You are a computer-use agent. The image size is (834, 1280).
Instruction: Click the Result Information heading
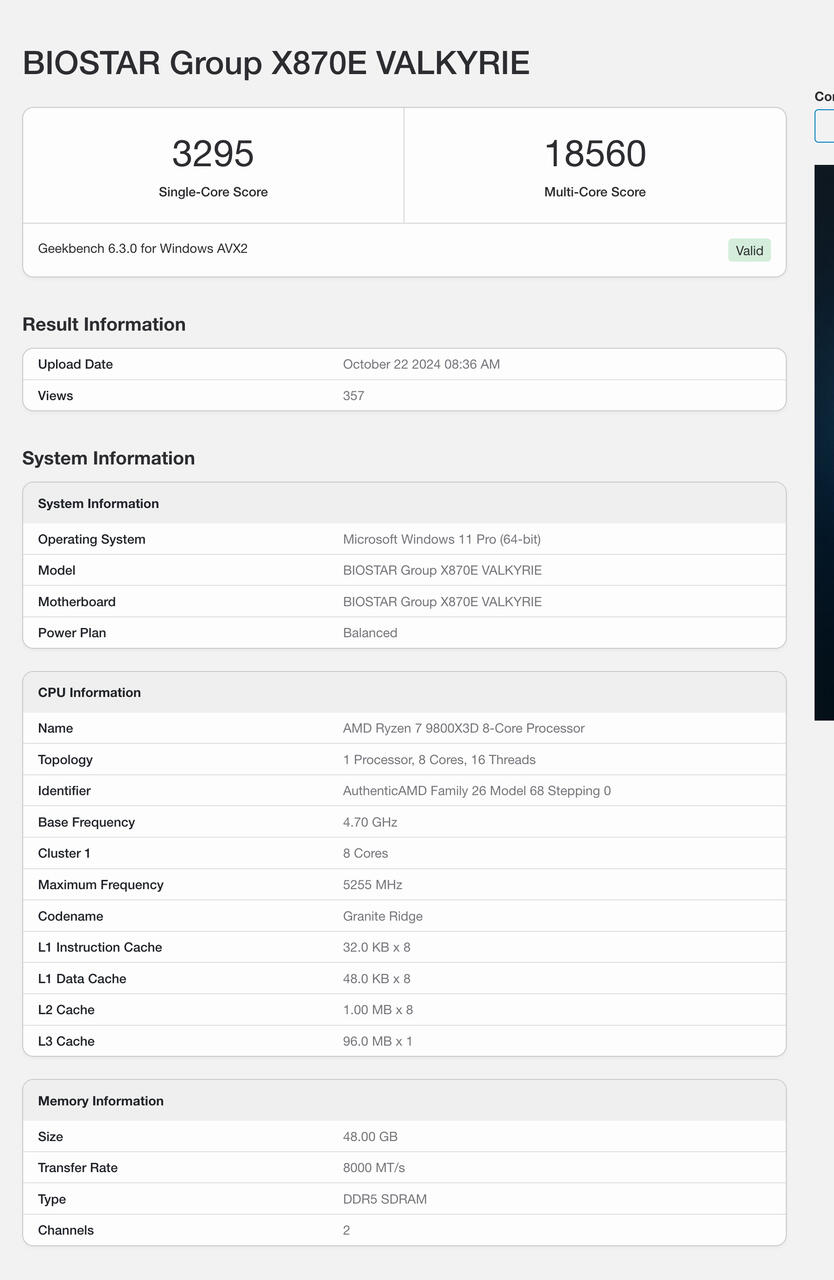[x=104, y=324]
